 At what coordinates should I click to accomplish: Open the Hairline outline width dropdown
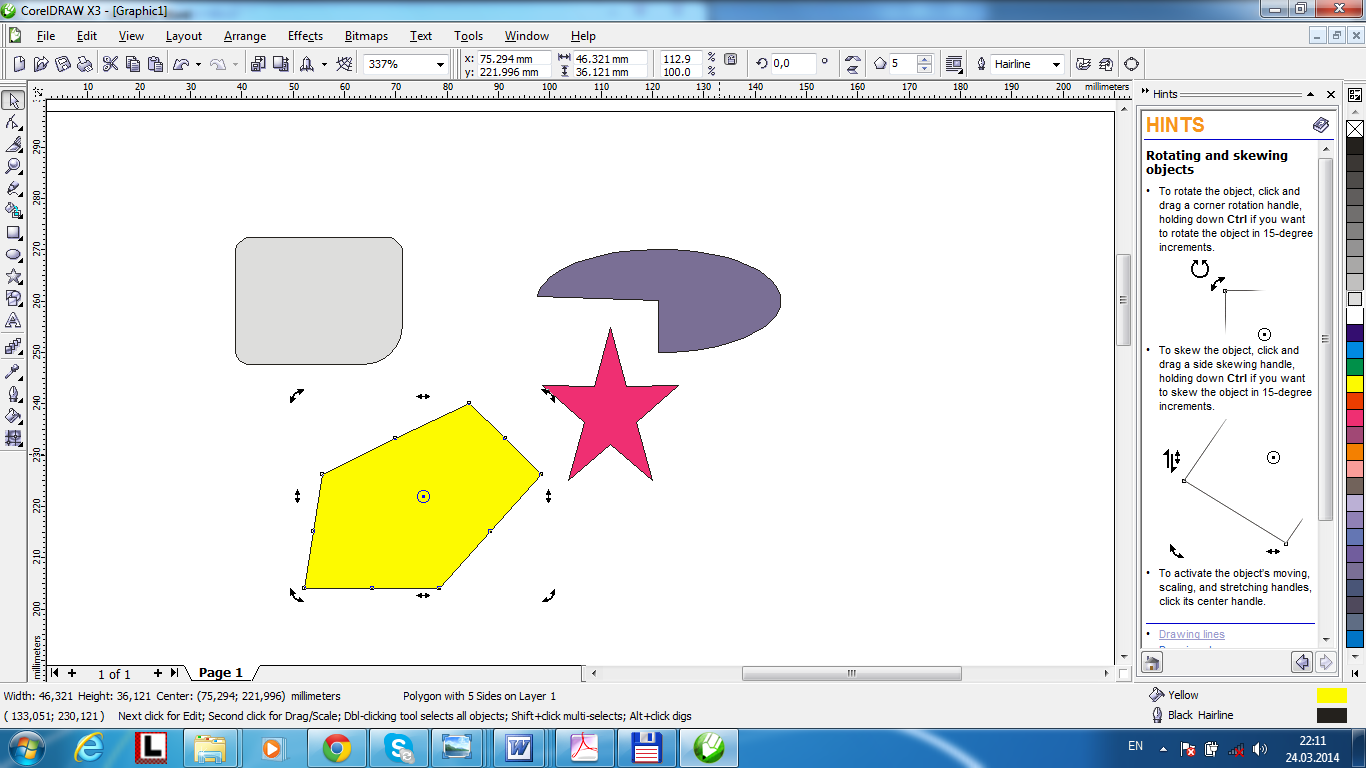coord(1056,64)
